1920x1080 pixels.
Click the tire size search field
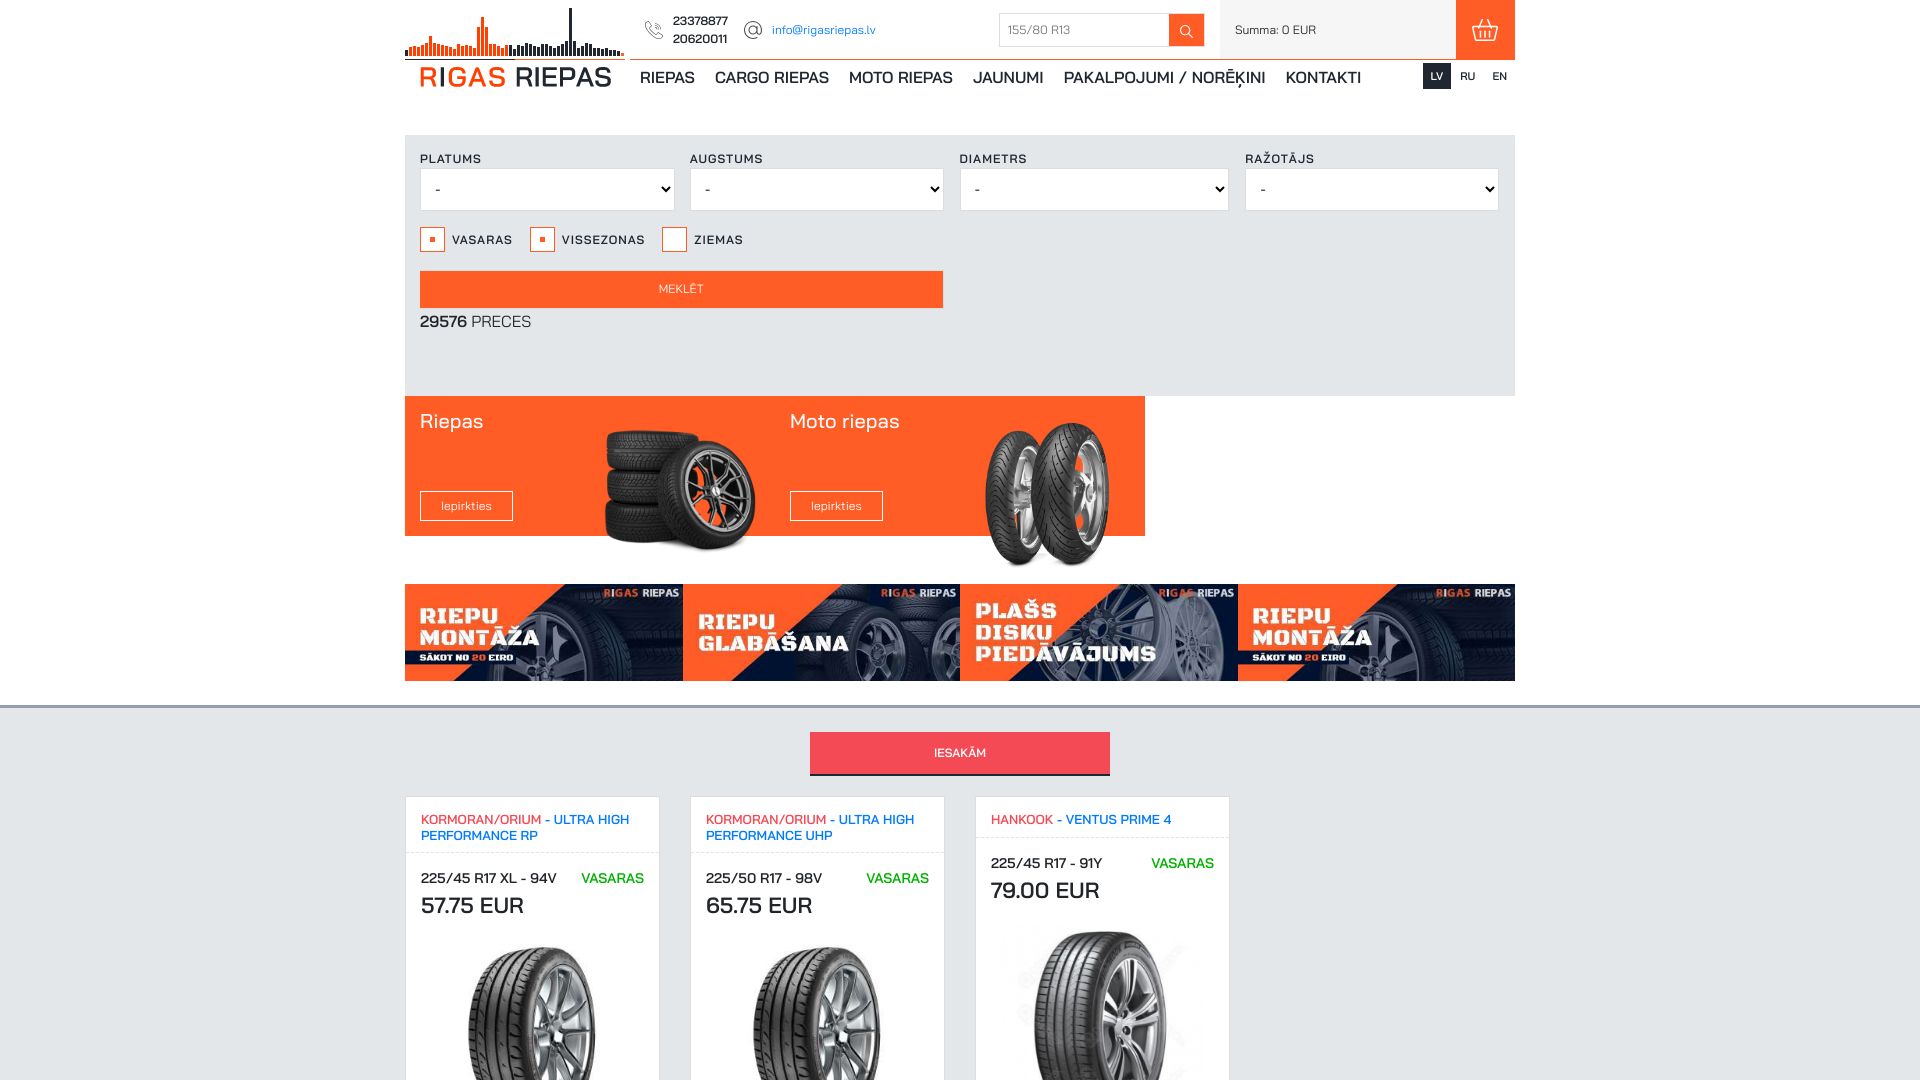click(1083, 30)
